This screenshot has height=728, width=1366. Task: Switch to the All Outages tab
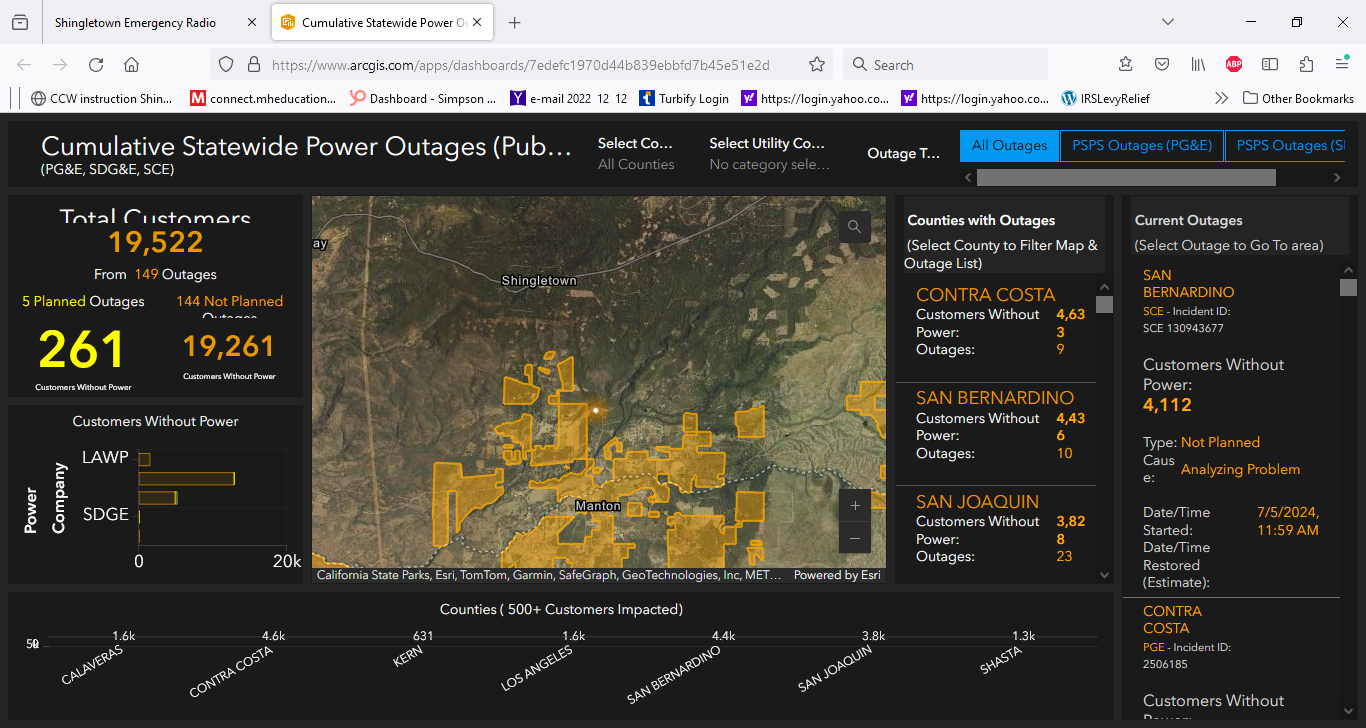tap(1009, 145)
